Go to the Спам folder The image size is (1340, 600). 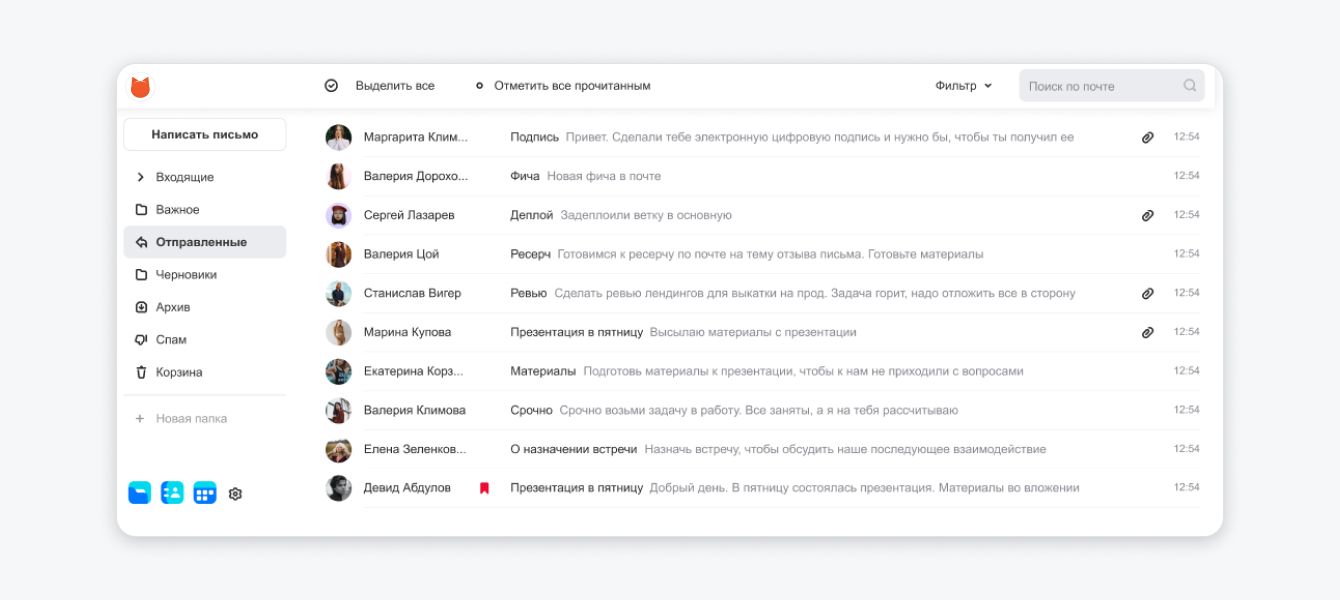tap(171, 340)
